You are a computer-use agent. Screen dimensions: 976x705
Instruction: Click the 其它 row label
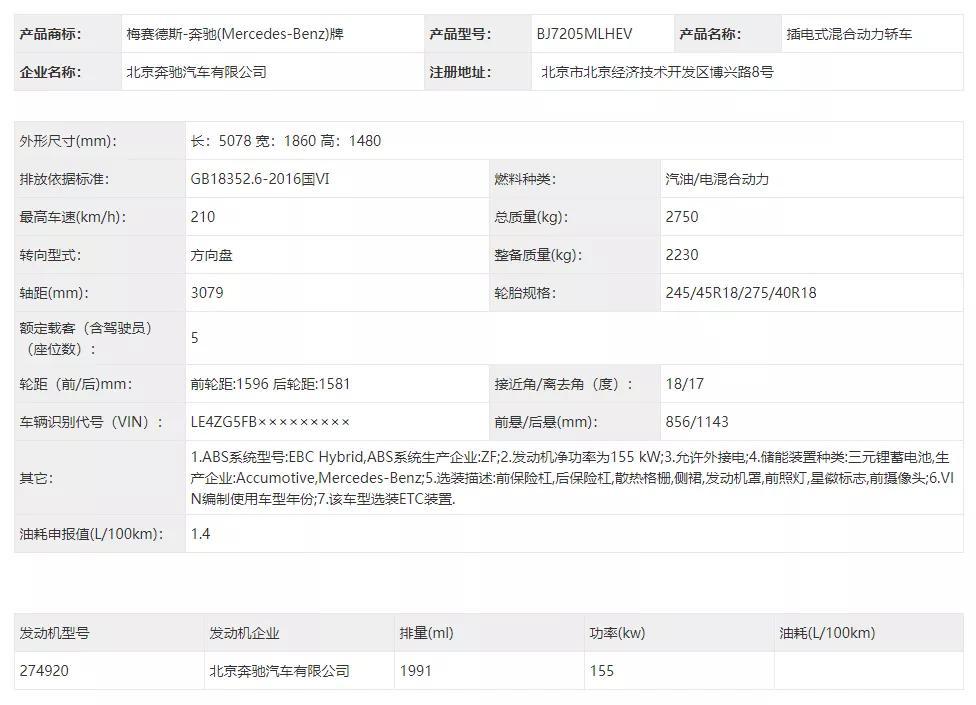click(37, 478)
